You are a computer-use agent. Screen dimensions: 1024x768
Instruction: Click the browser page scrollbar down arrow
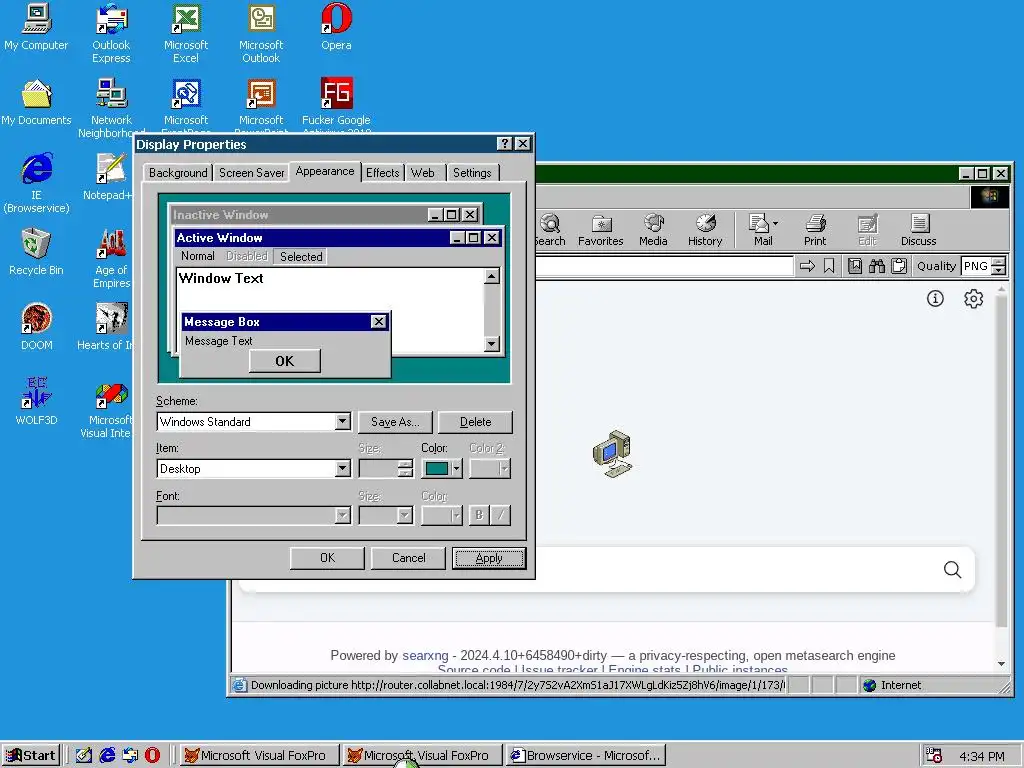1001,664
